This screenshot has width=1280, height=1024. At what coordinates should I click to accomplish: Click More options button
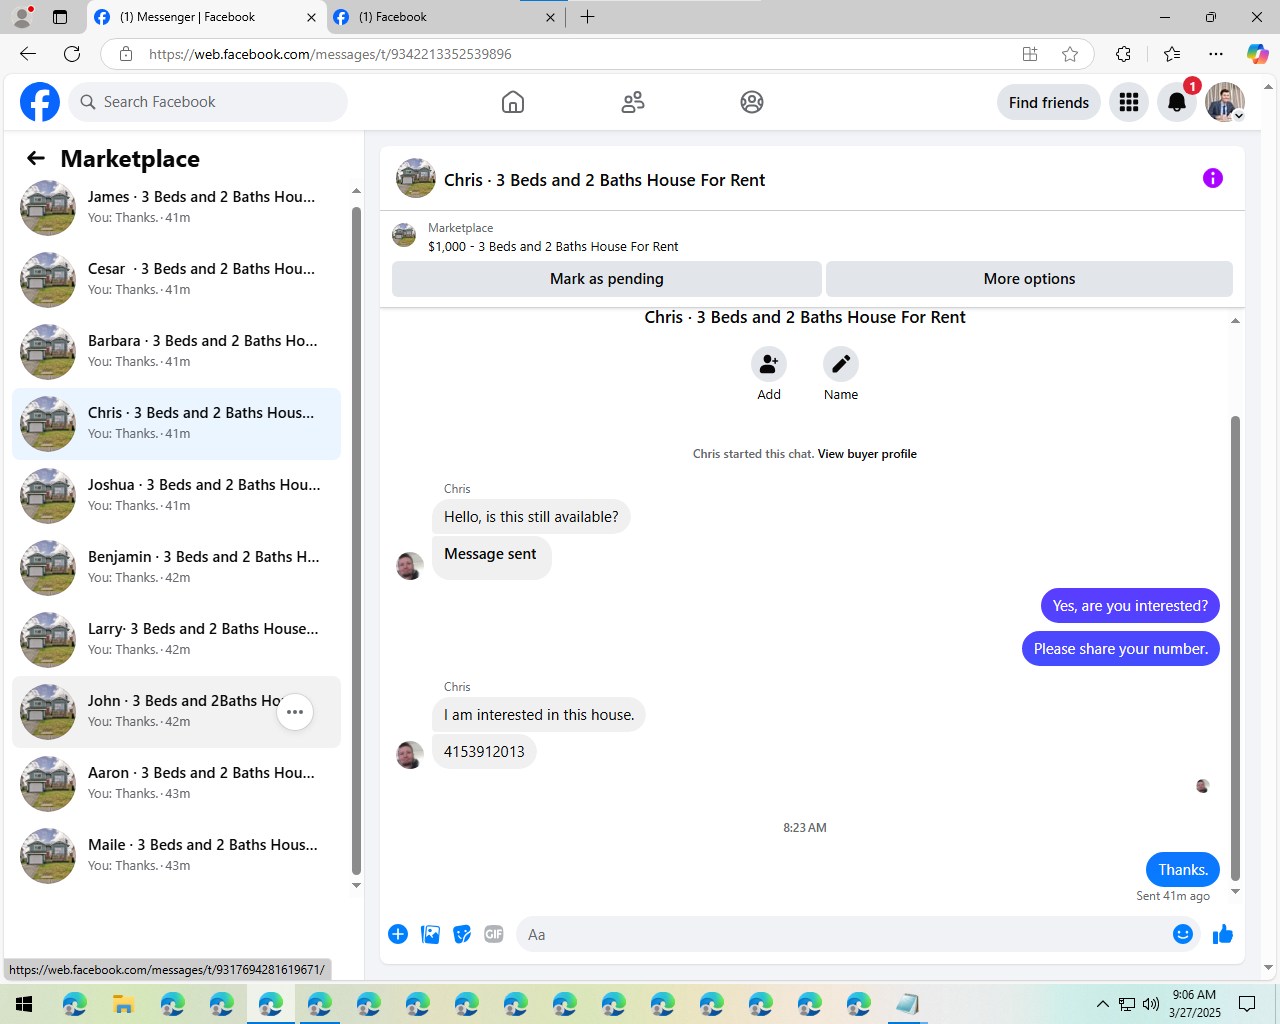click(1029, 279)
